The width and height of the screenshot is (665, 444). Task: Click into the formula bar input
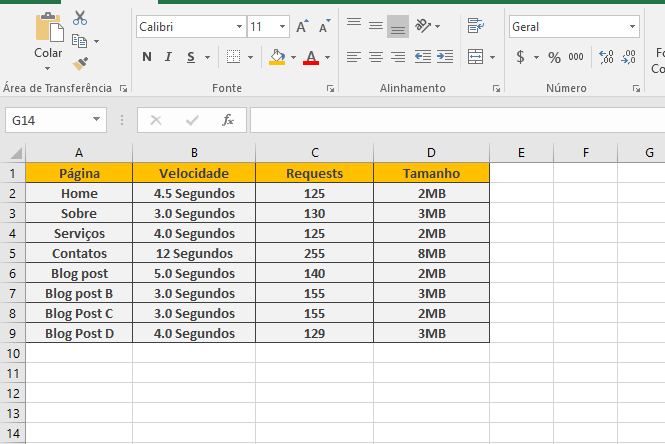point(457,120)
